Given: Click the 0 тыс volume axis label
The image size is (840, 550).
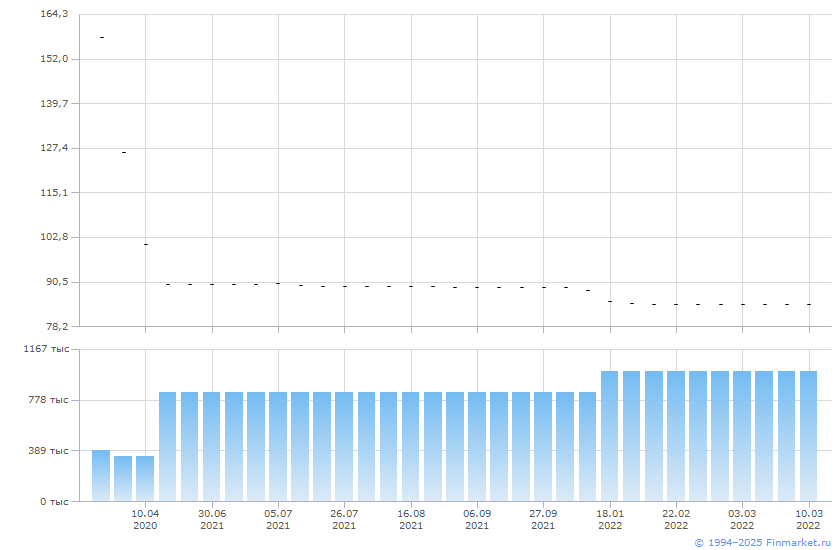Looking at the screenshot, I should 54,501.
